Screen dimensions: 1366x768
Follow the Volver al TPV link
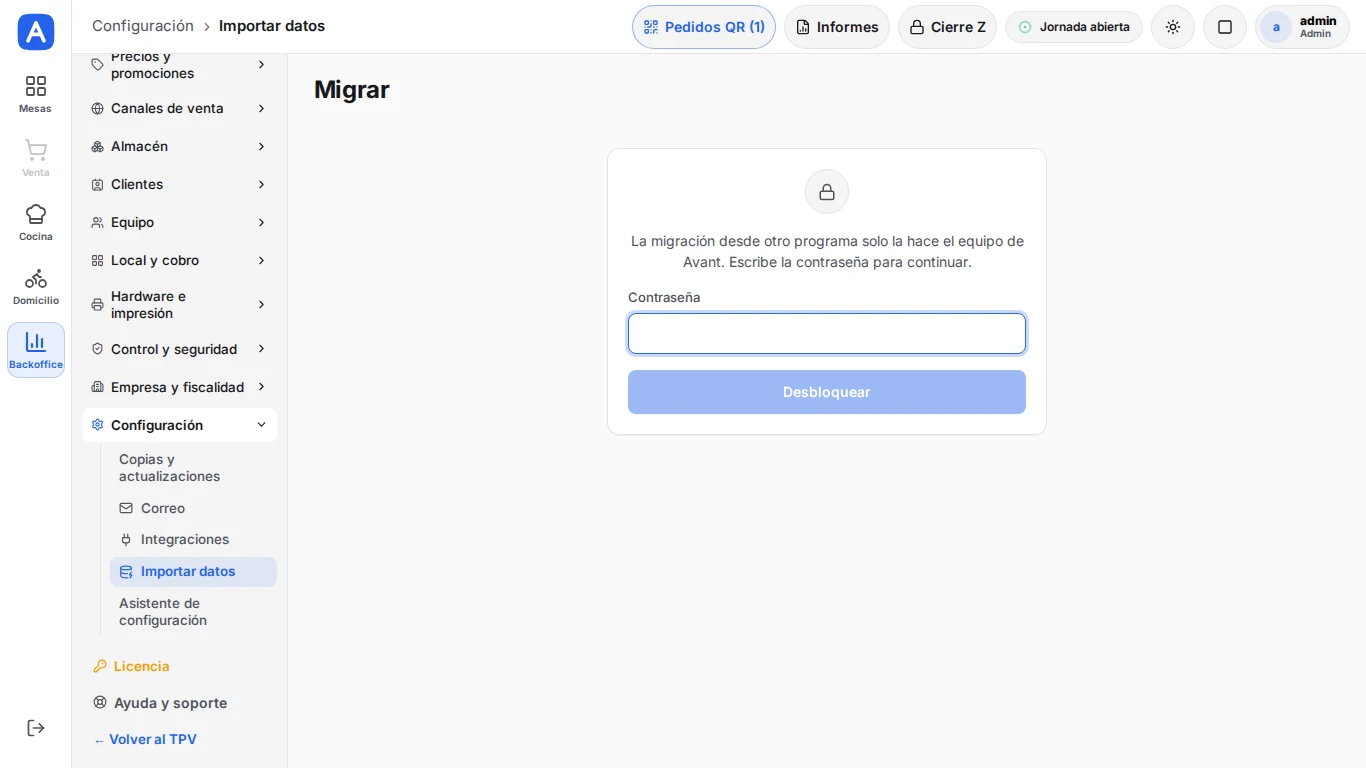(x=145, y=740)
